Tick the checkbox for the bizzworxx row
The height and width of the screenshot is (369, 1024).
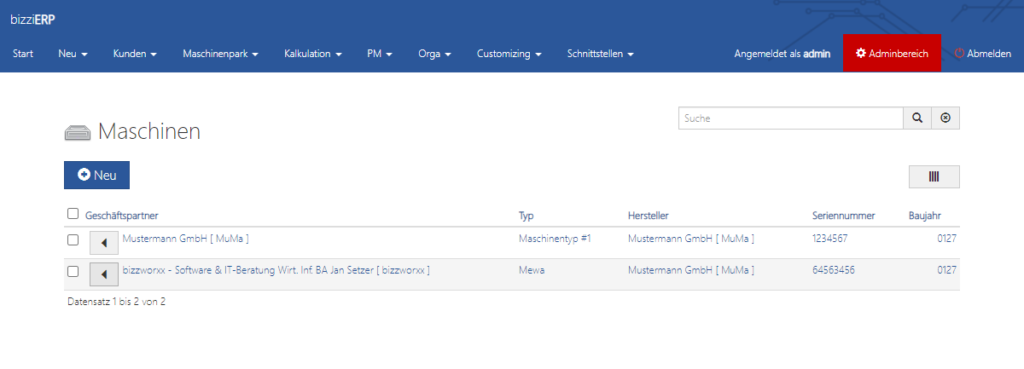73,271
